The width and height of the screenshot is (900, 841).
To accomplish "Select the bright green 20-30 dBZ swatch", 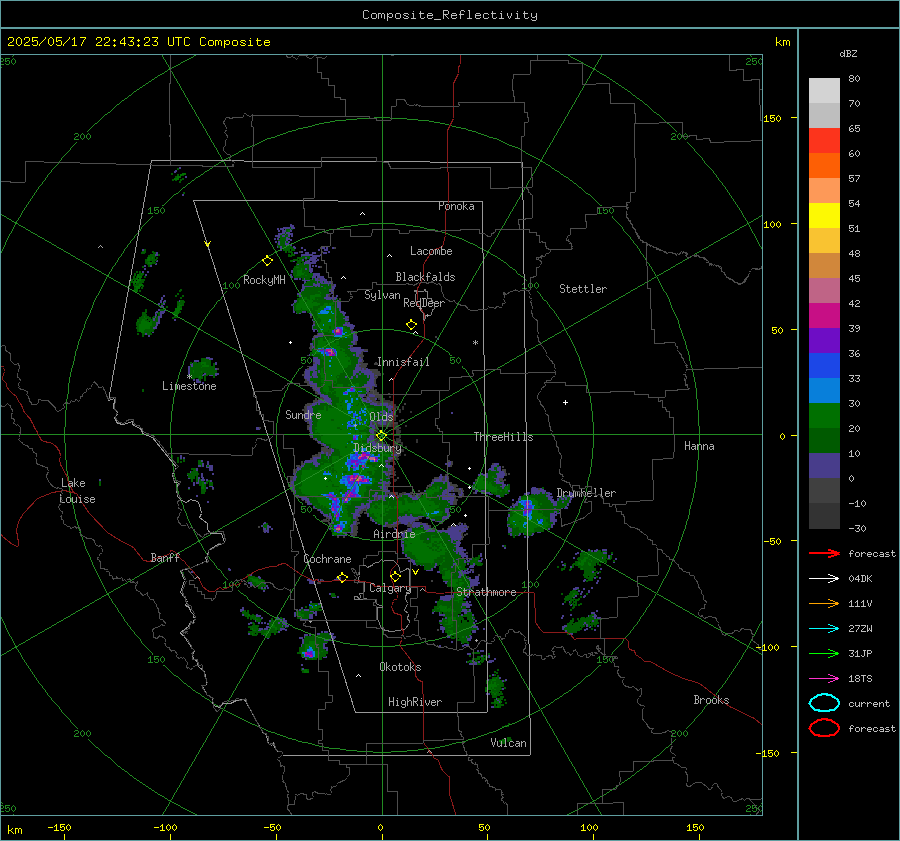I will [824, 415].
